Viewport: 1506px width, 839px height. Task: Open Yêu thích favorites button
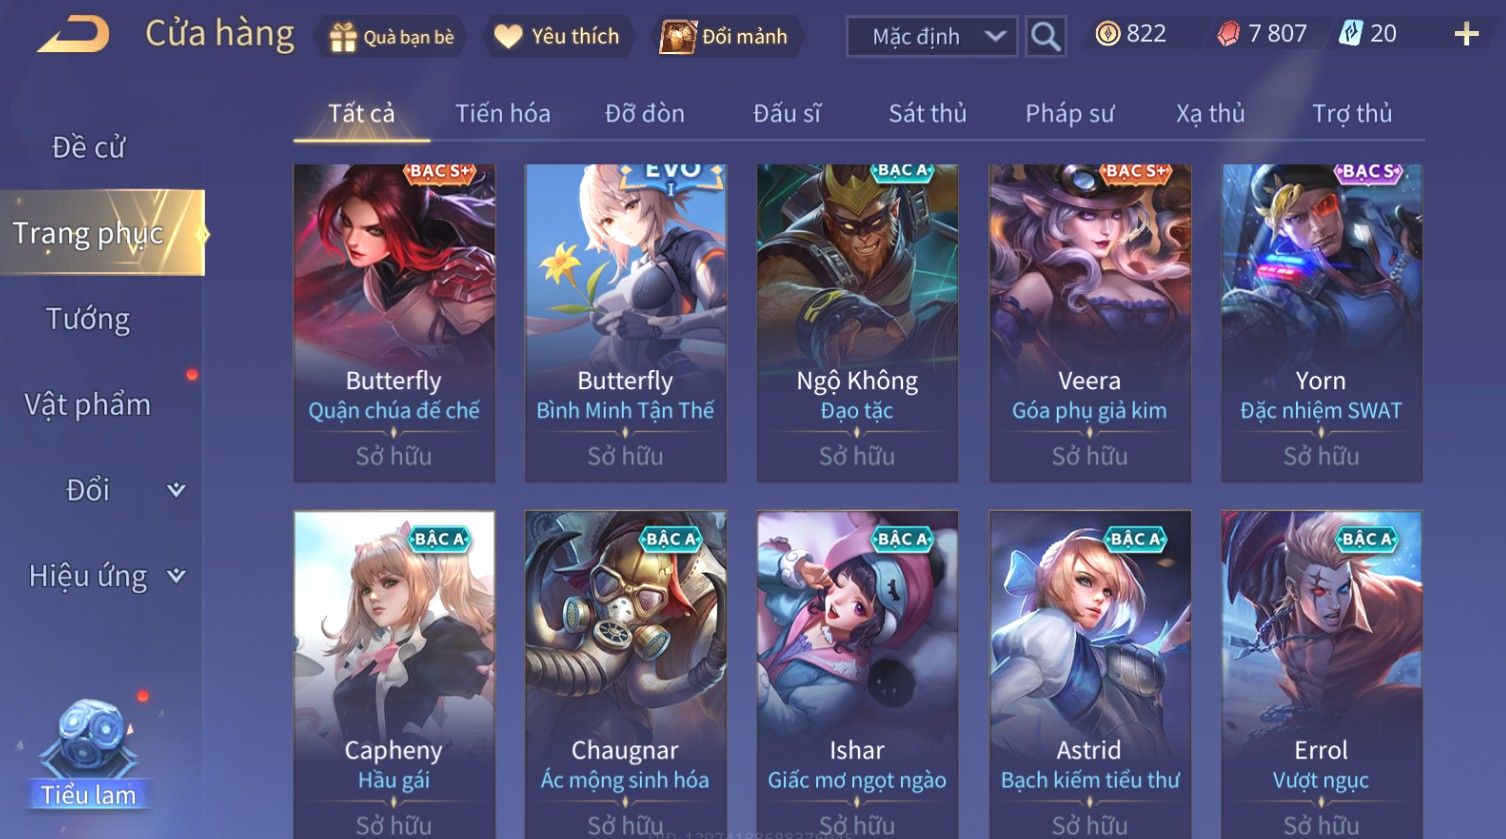pyautogui.click(x=557, y=37)
